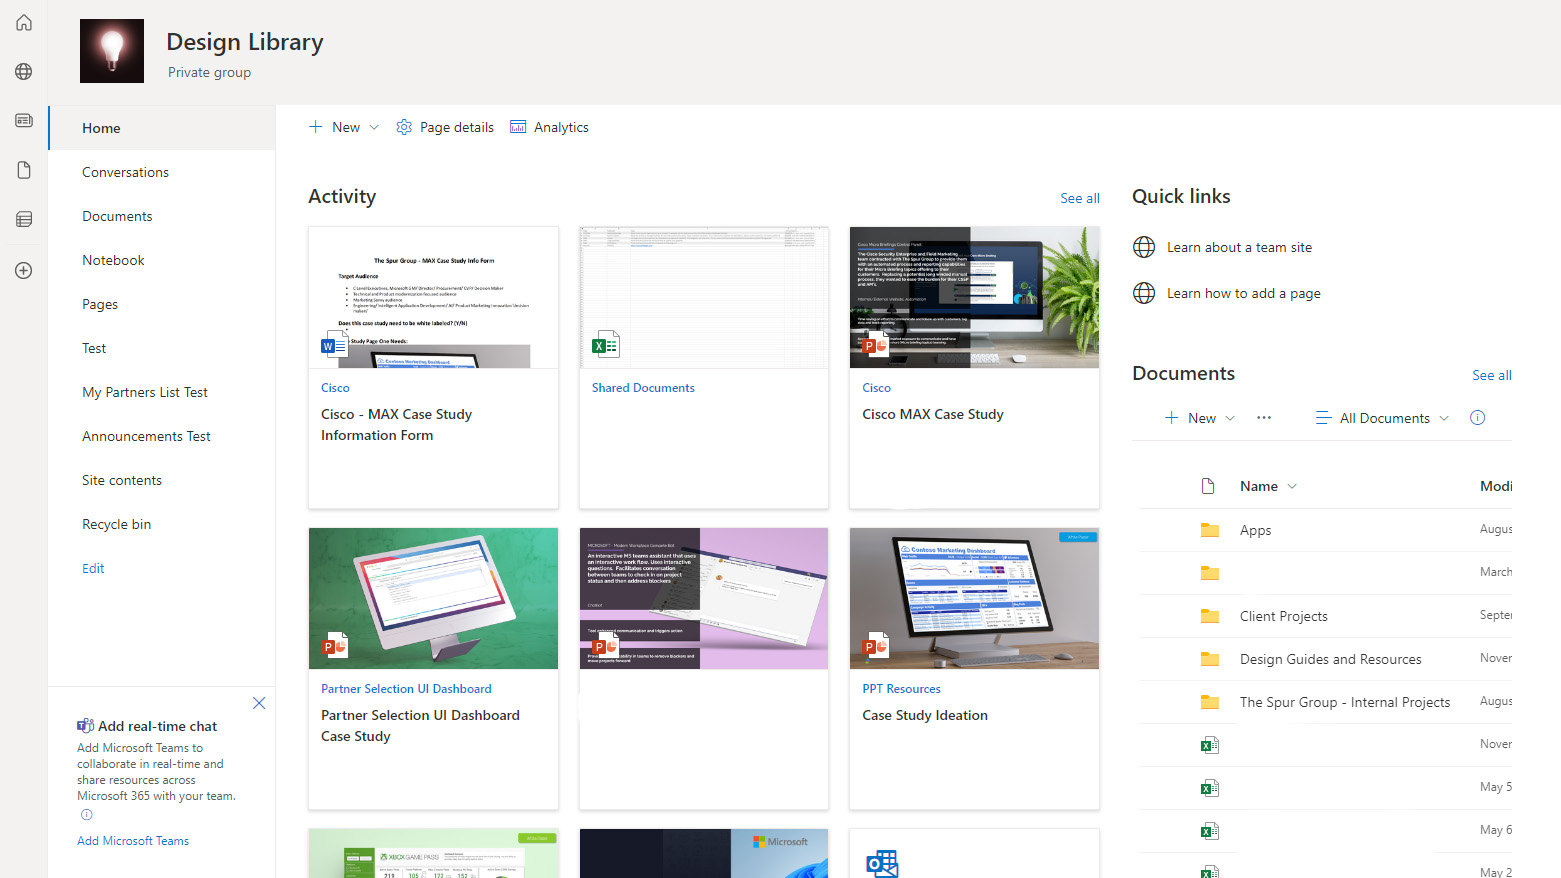Click the Create plus-circle icon in app bar

pos(24,270)
